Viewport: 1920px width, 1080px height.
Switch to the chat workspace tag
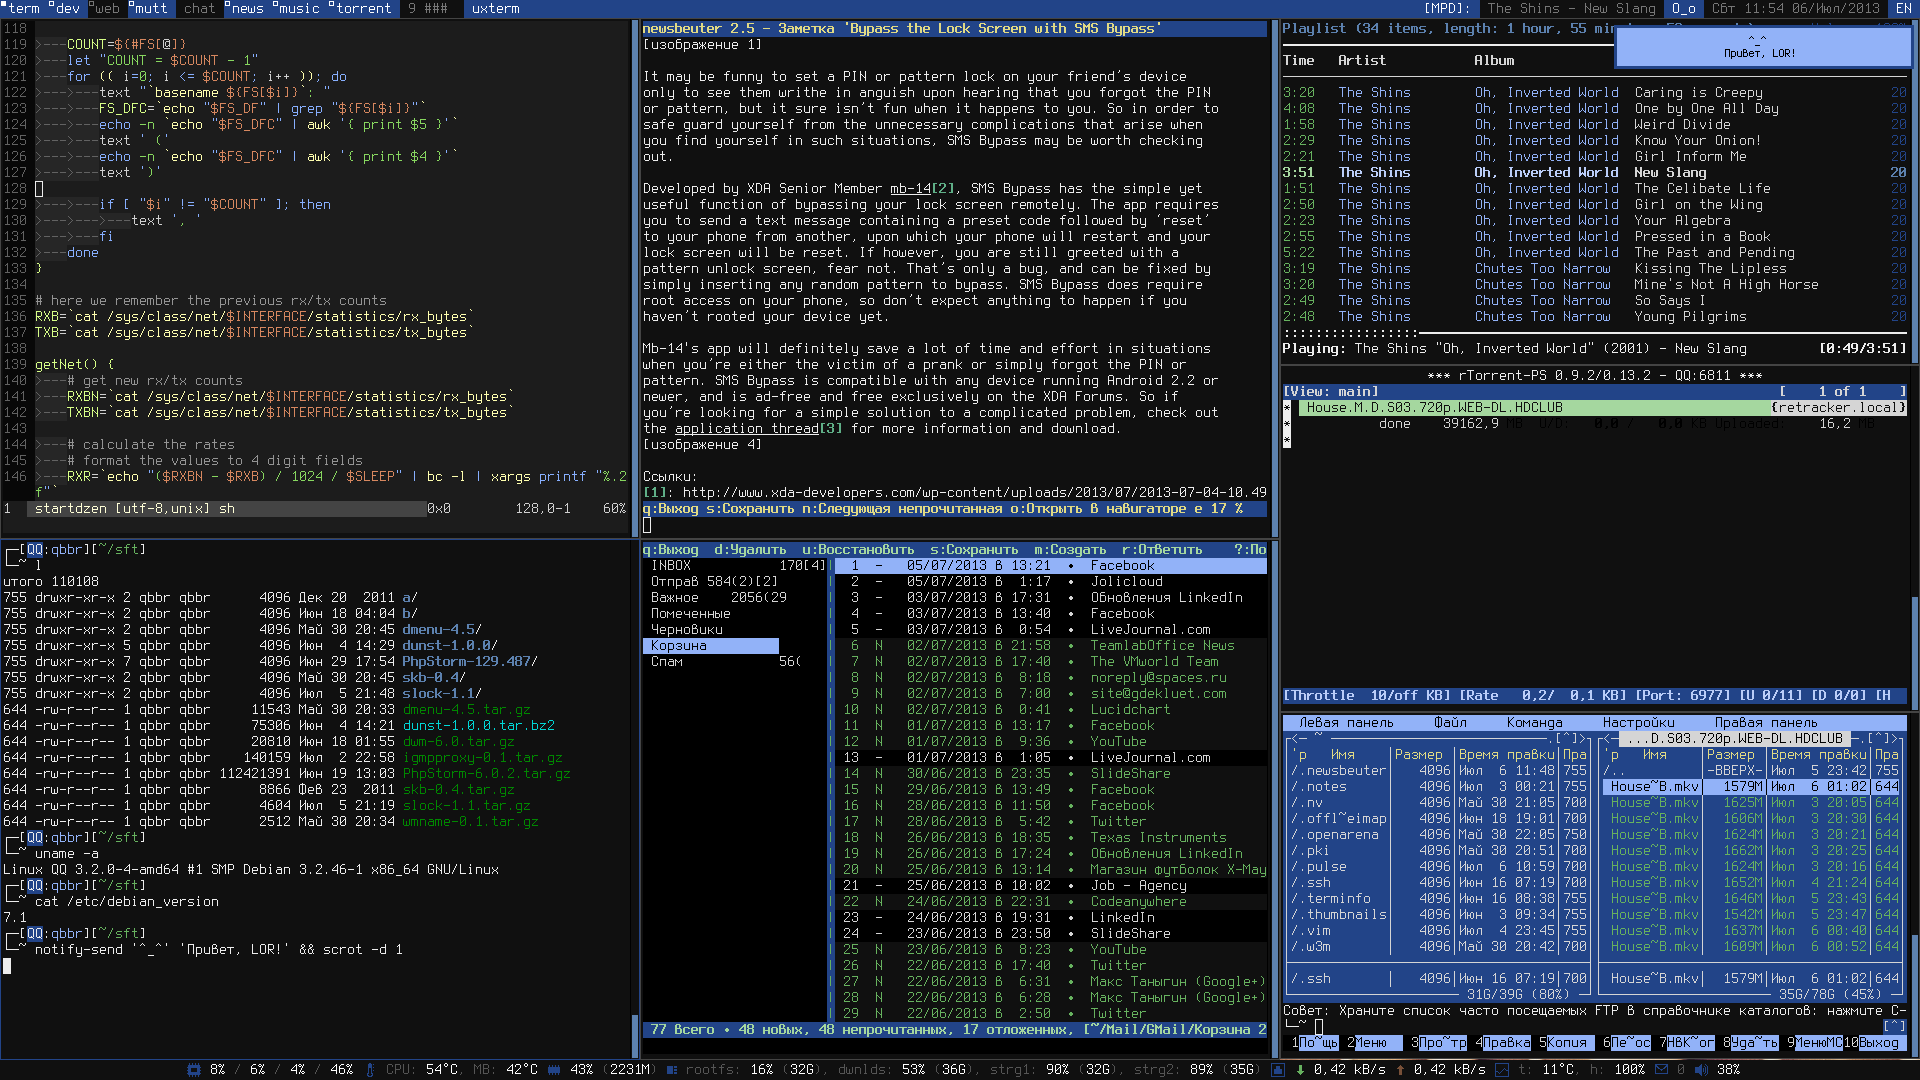click(199, 8)
